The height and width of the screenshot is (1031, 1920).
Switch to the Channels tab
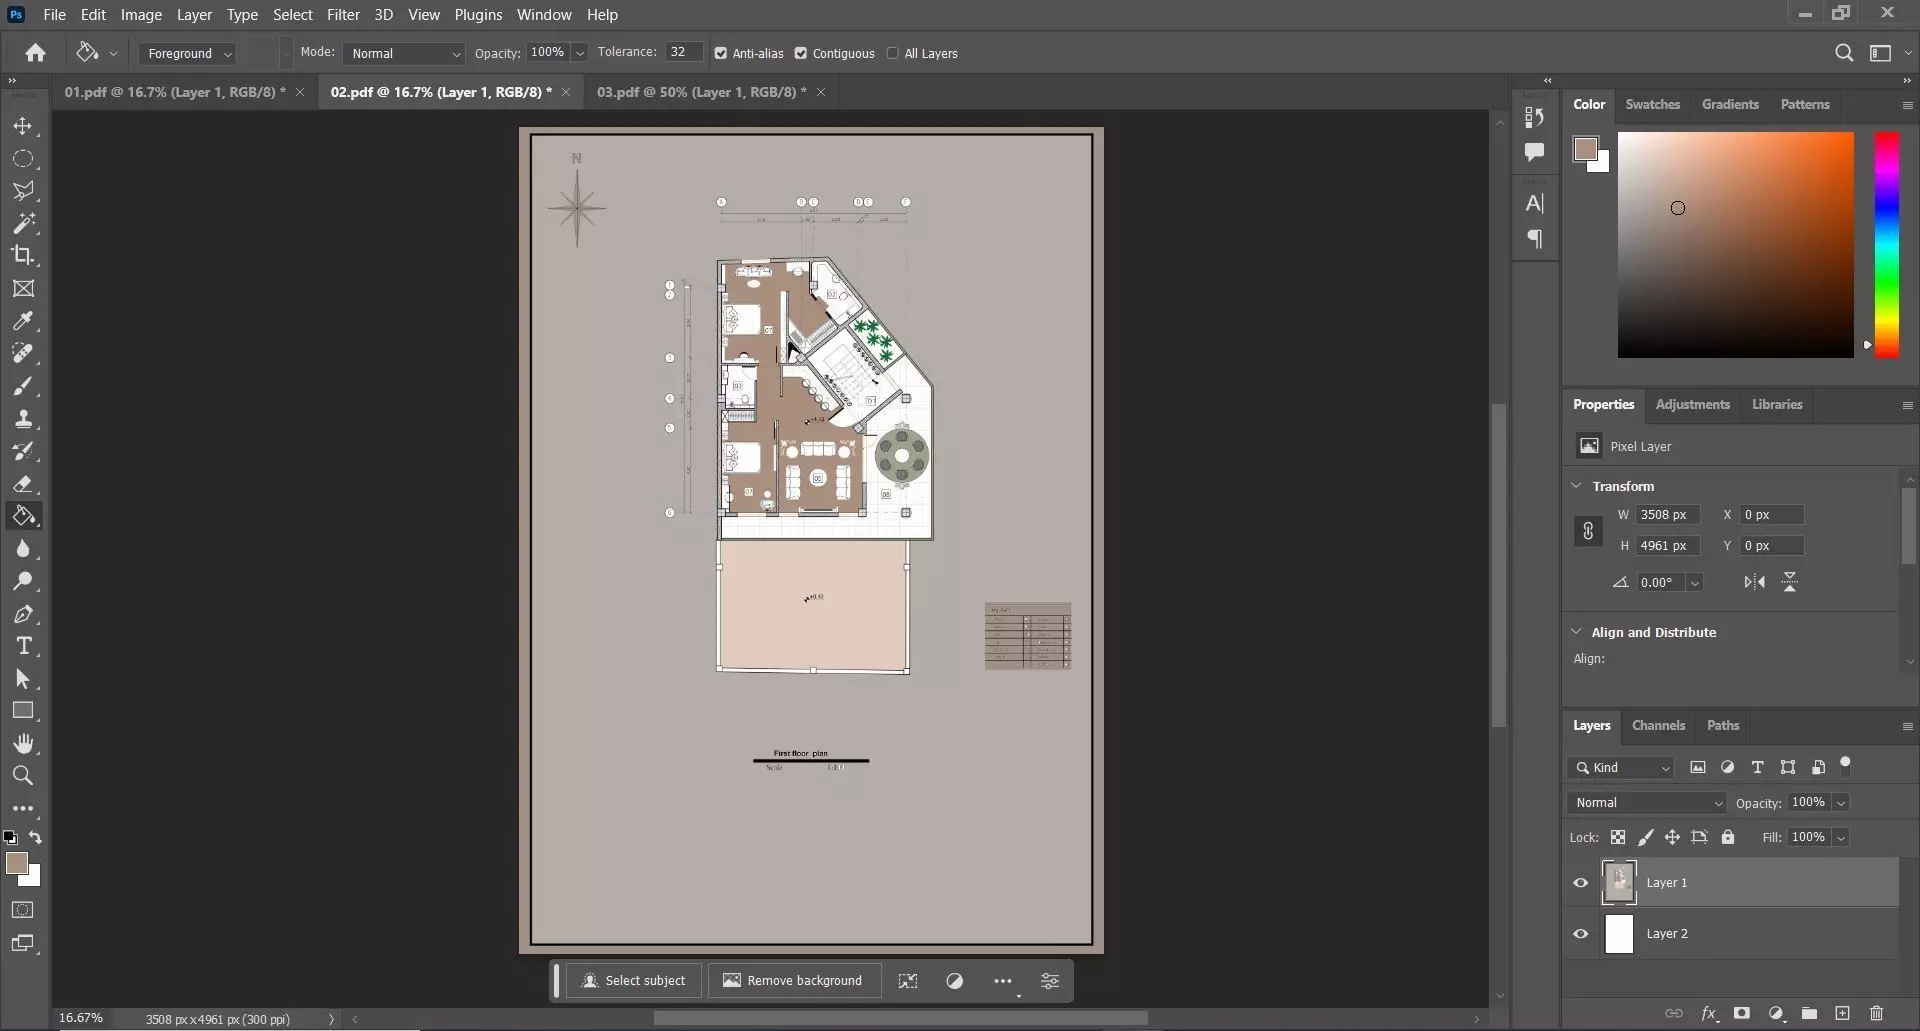click(x=1658, y=725)
